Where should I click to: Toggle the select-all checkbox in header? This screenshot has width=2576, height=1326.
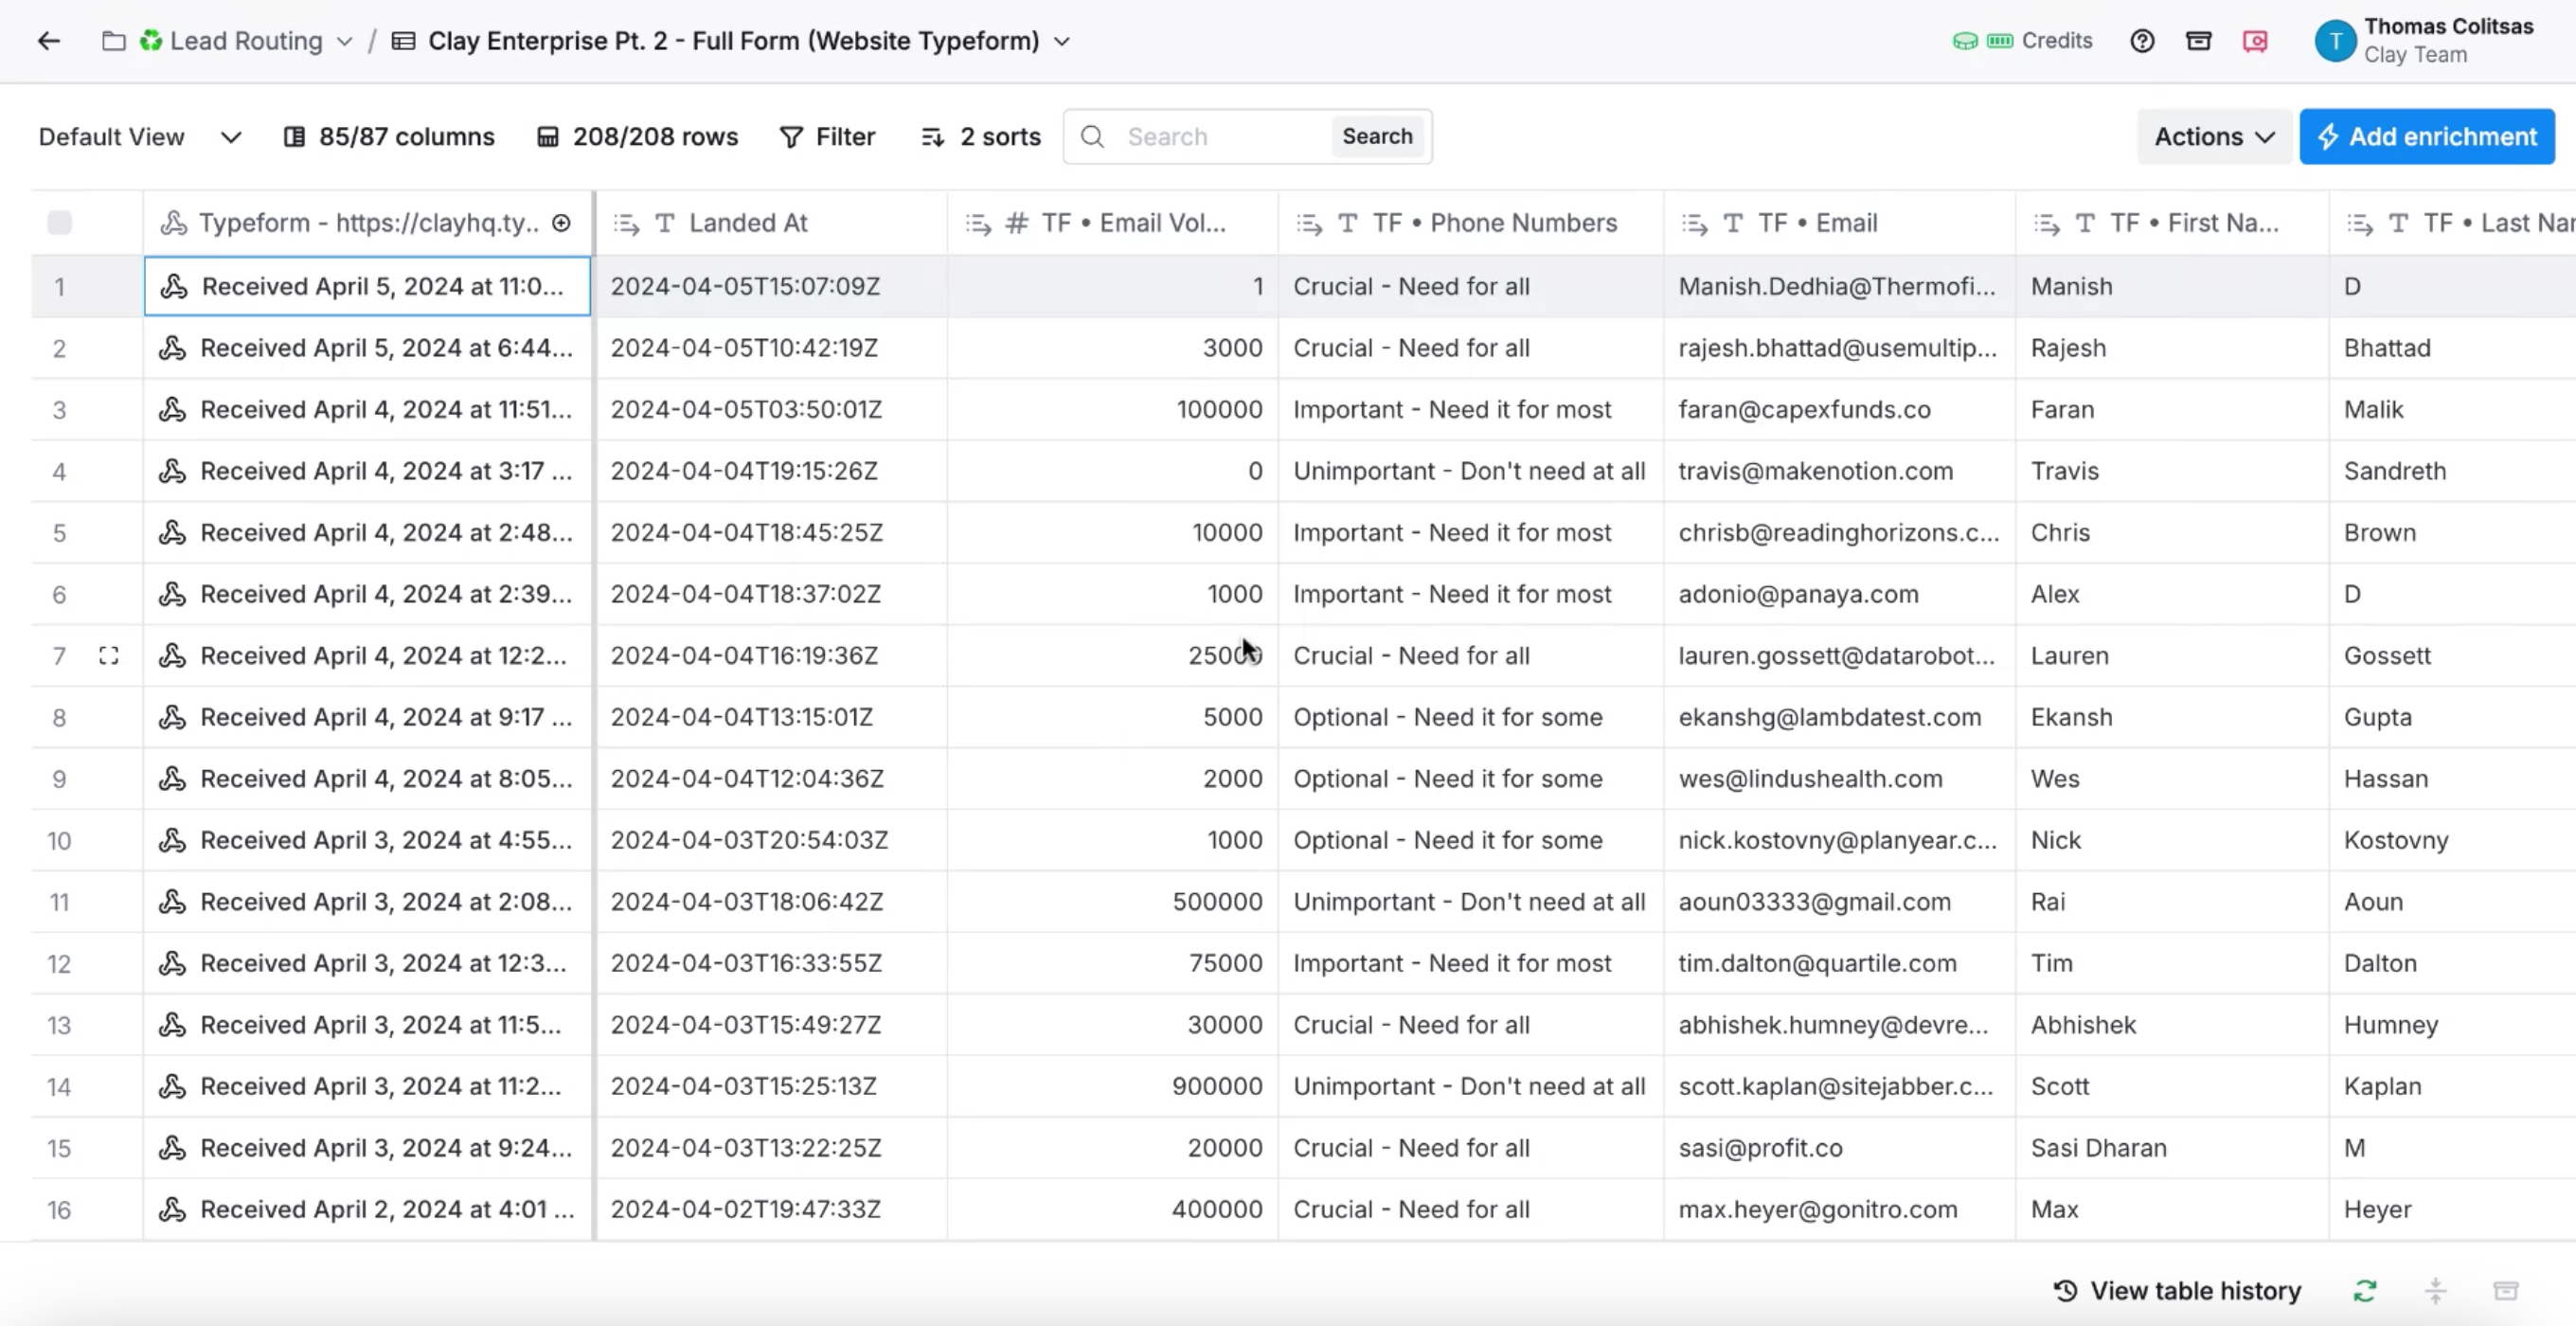(x=59, y=222)
